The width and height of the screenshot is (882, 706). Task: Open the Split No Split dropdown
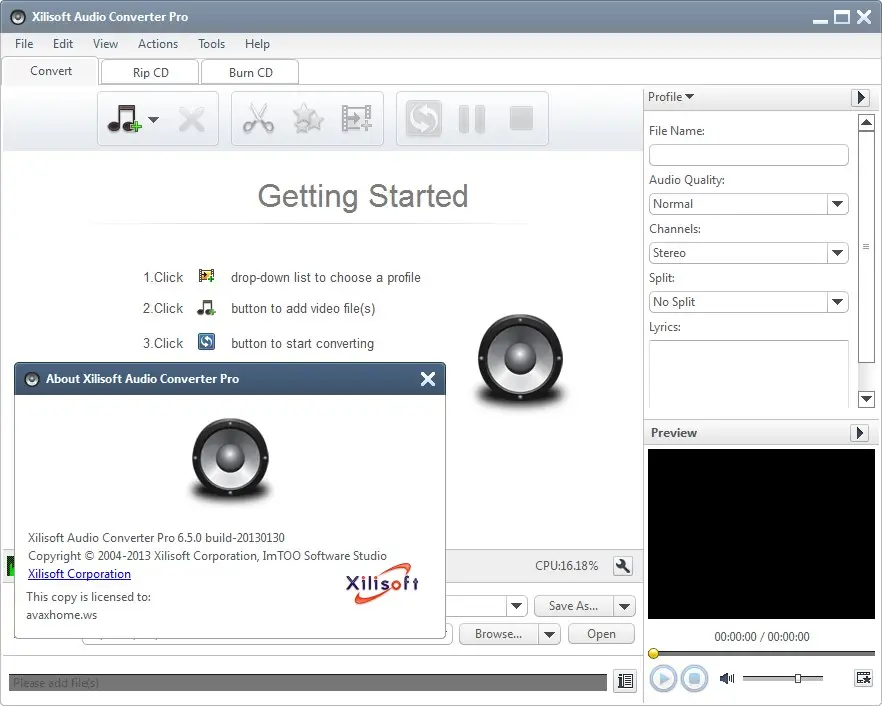(748, 302)
